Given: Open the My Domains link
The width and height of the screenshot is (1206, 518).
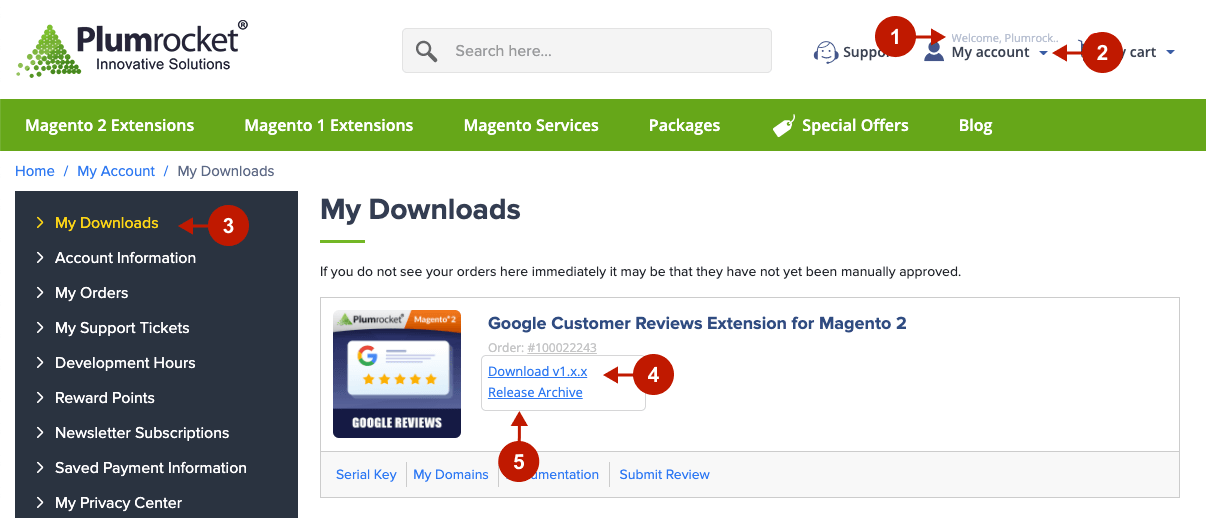Looking at the screenshot, I should click(451, 474).
